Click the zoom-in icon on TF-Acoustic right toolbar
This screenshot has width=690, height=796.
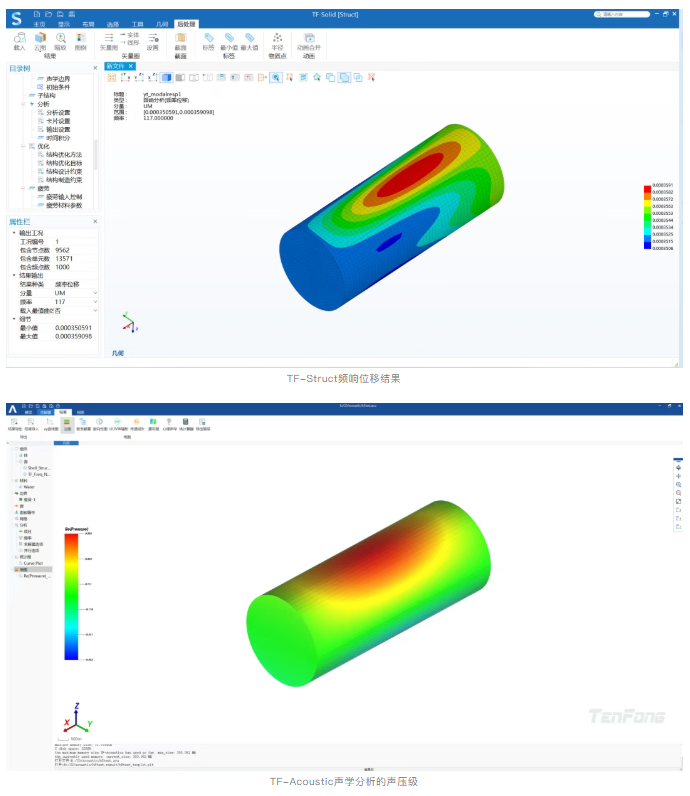(x=678, y=485)
